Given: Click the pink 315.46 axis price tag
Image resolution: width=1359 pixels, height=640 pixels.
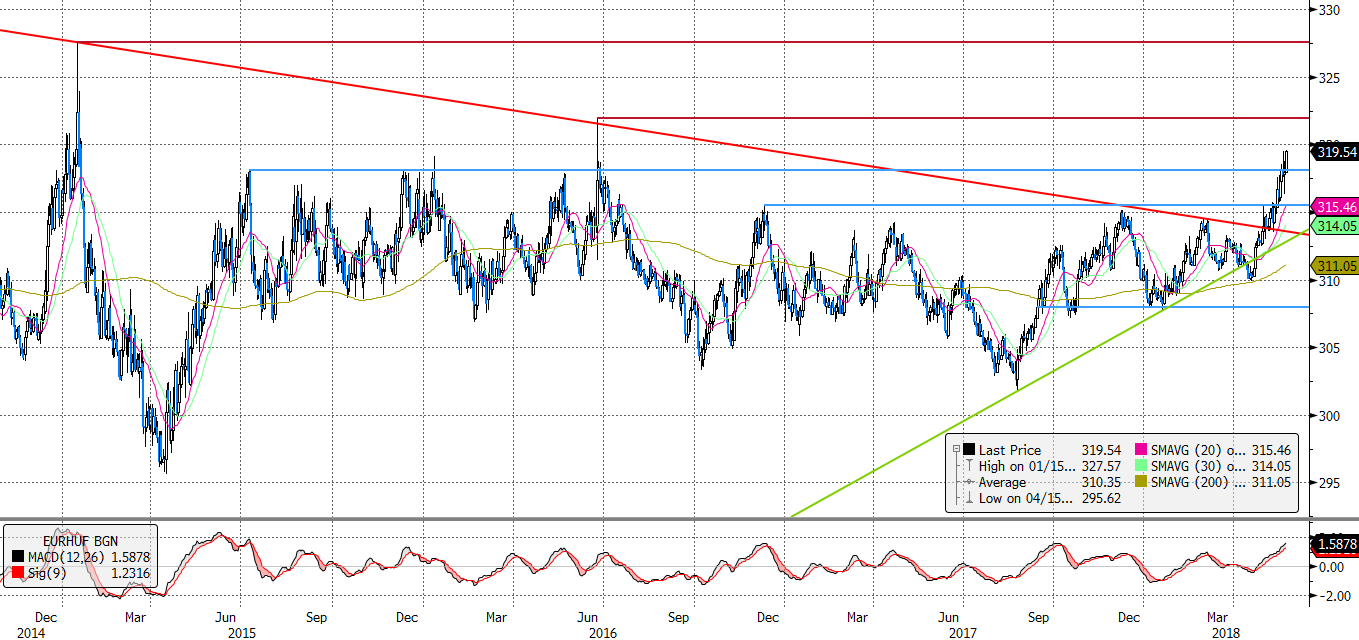Looking at the screenshot, I should click(x=1335, y=207).
